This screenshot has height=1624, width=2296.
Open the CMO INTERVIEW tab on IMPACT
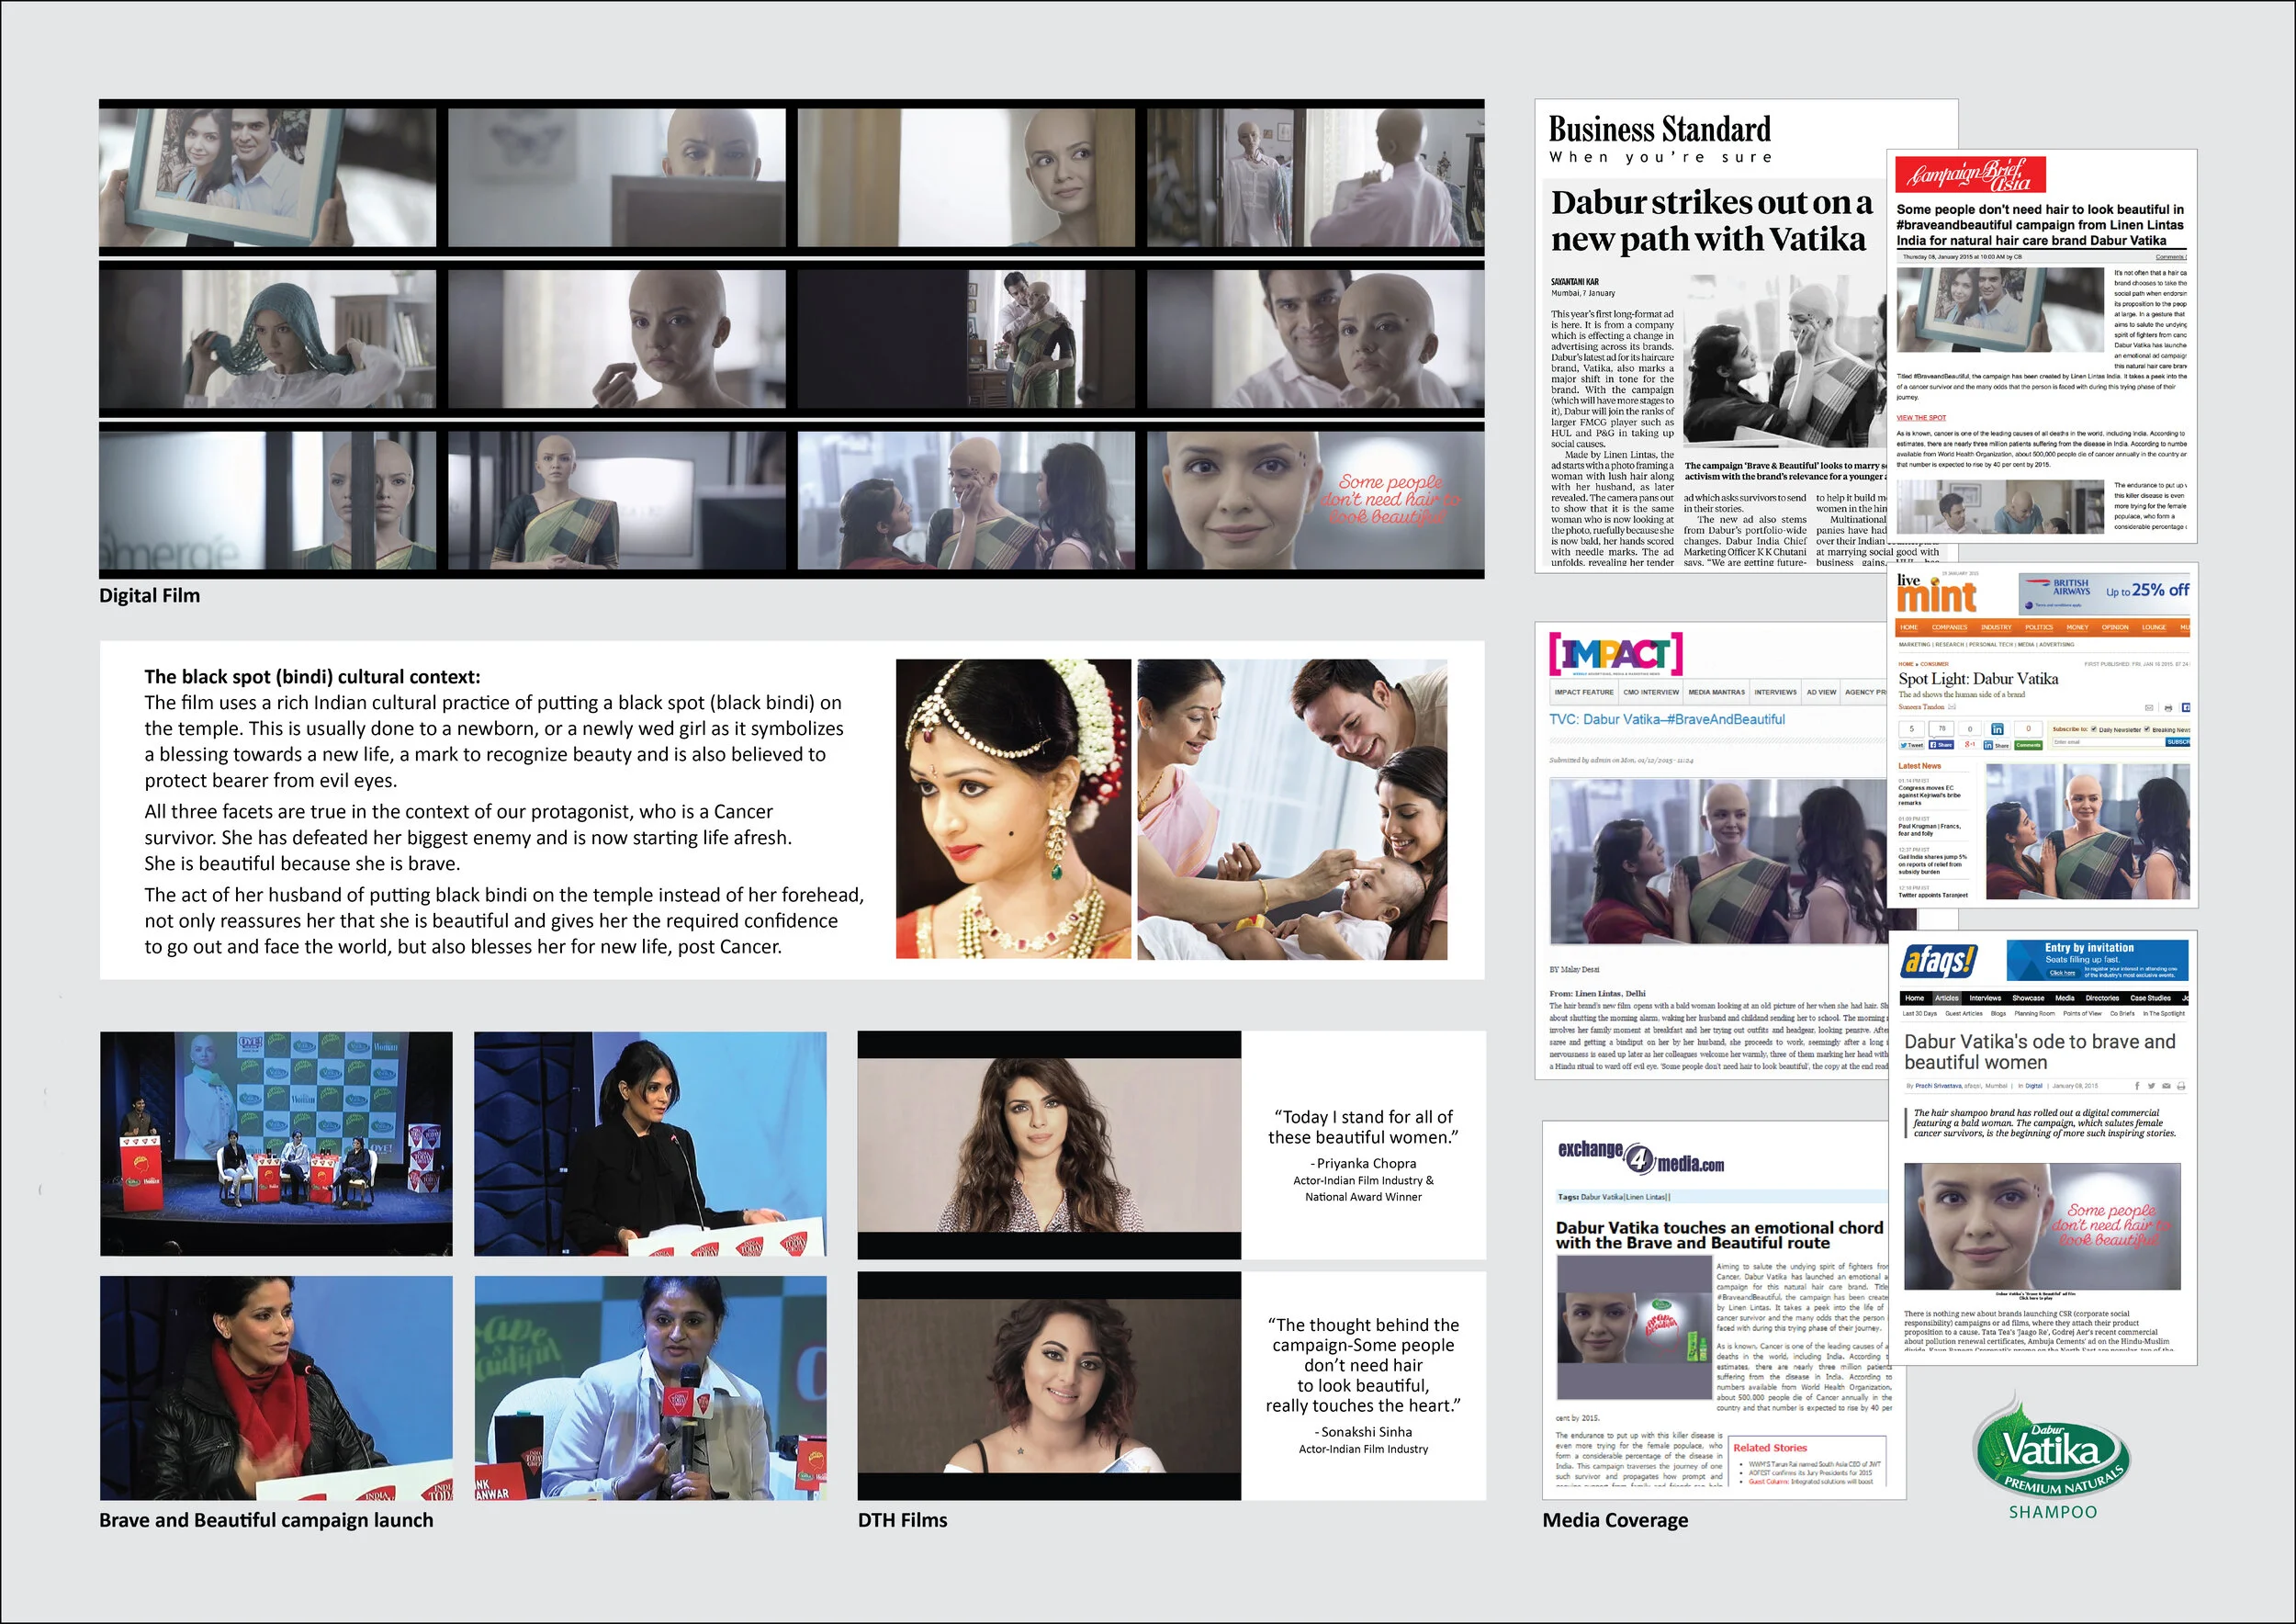(1651, 692)
